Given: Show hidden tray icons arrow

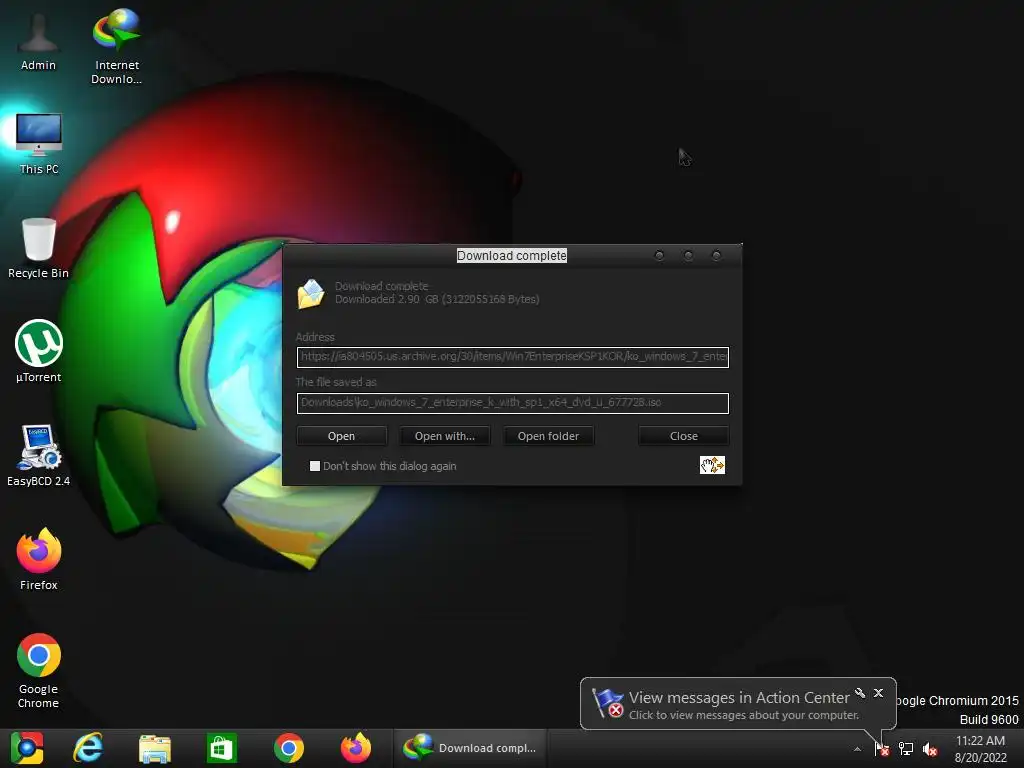Looking at the screenshot, I should (x=857, y=749).
